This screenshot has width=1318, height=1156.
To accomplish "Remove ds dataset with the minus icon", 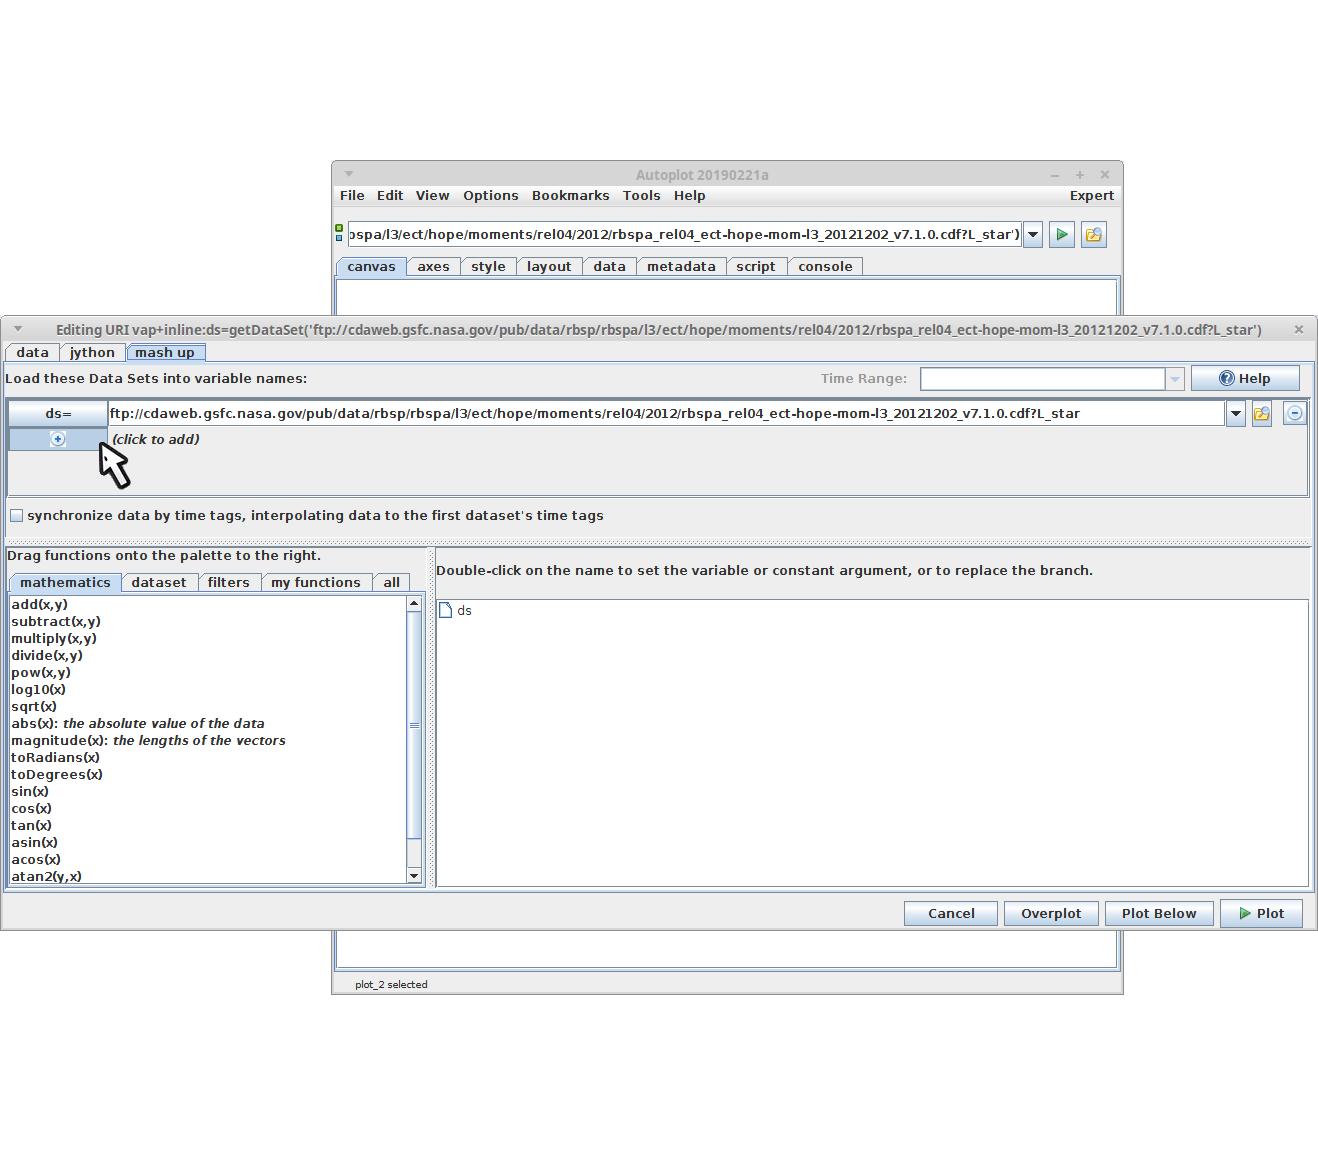I will tap(1294, 414).
